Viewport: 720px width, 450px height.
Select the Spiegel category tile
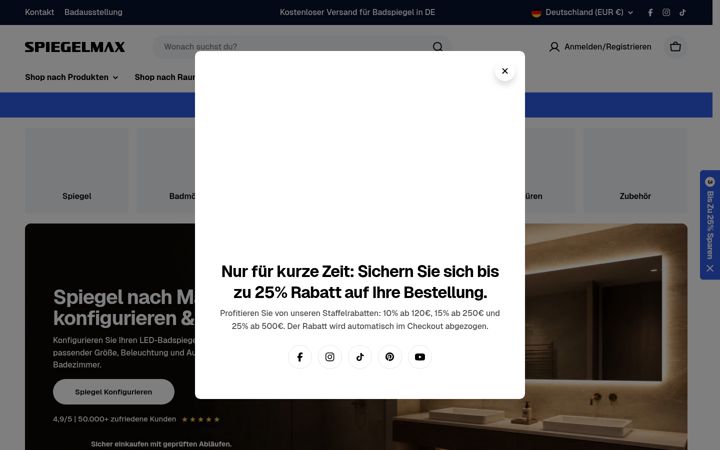(x=77, y=170)
